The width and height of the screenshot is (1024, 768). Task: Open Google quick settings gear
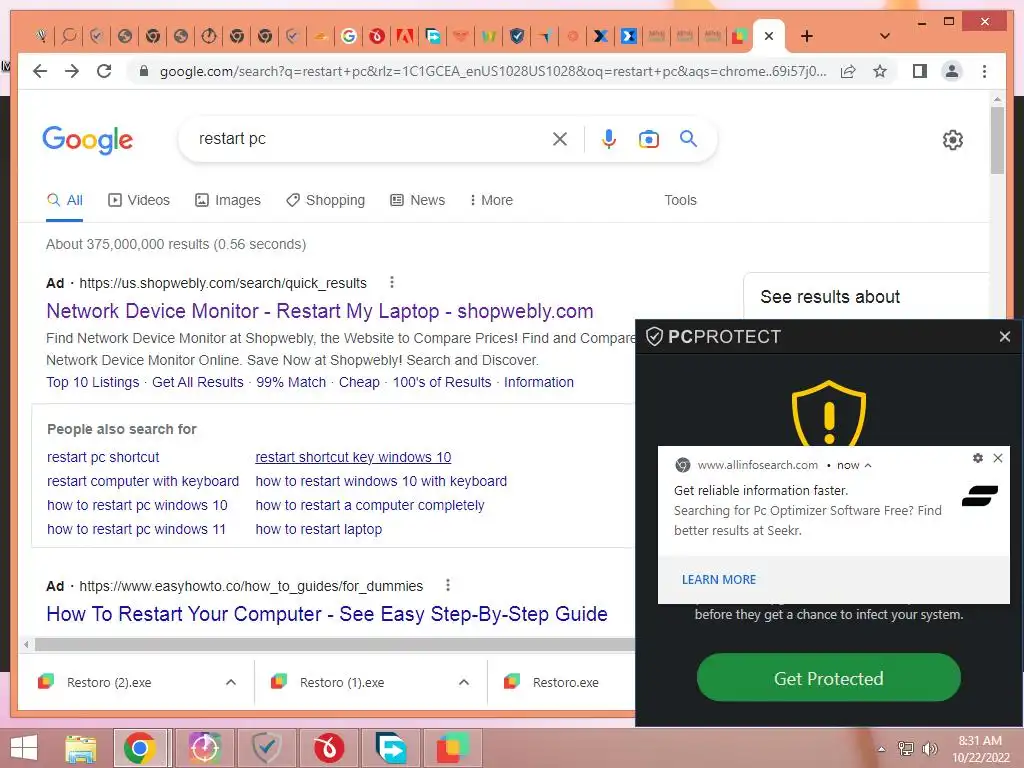(953, 140)
